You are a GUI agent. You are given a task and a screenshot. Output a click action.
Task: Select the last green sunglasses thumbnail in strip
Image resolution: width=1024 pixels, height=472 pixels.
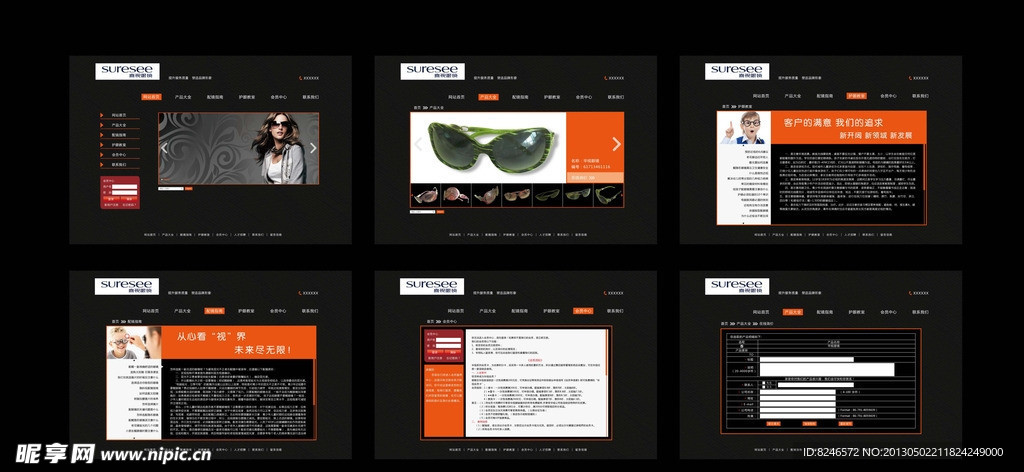coord(608,195)
